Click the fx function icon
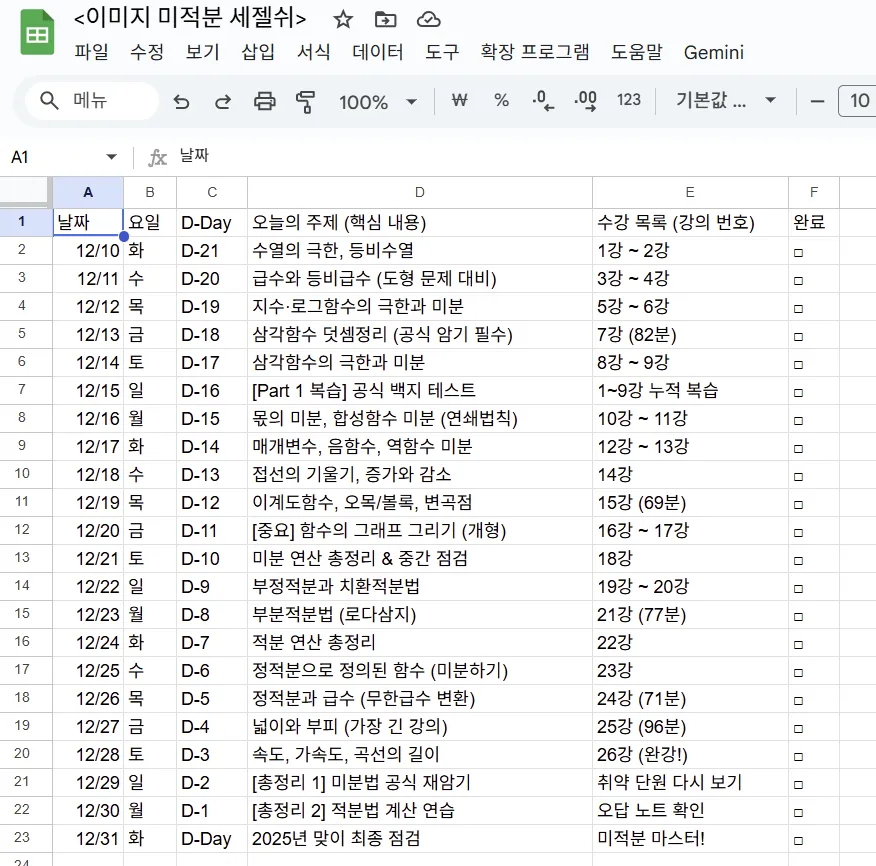This screenshot has width=876, height=866. [x=157, y=158]
